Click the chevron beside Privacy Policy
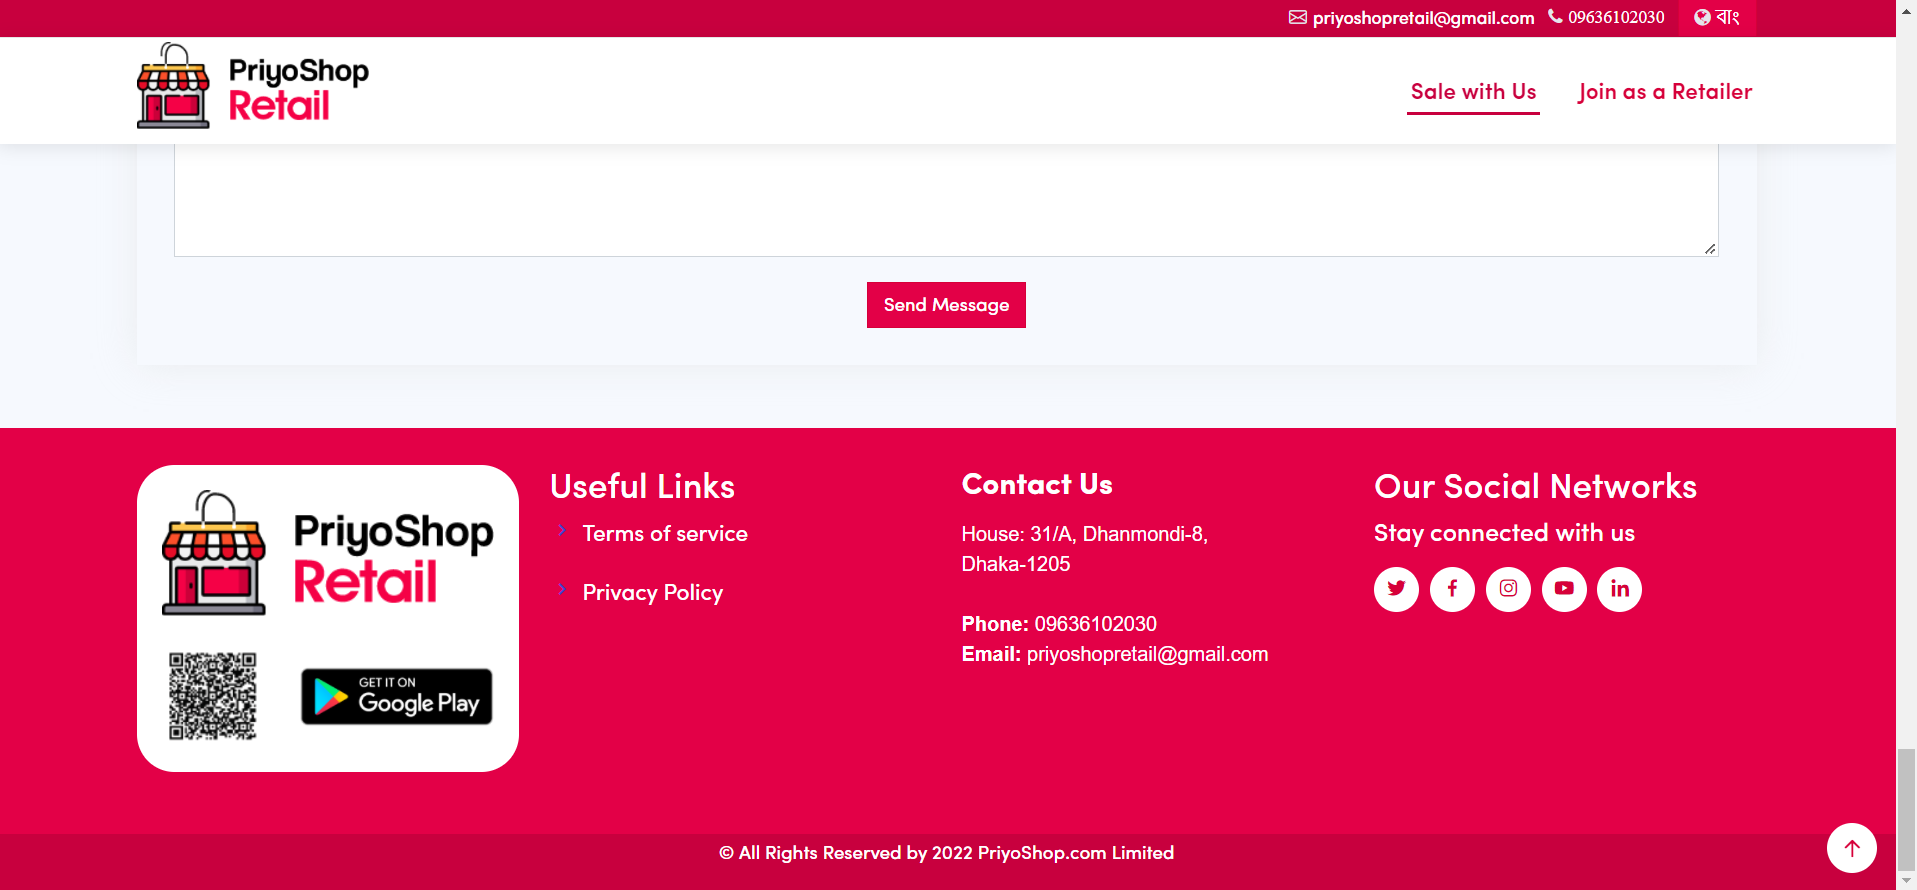The image size is (1917, 890). 562,589
